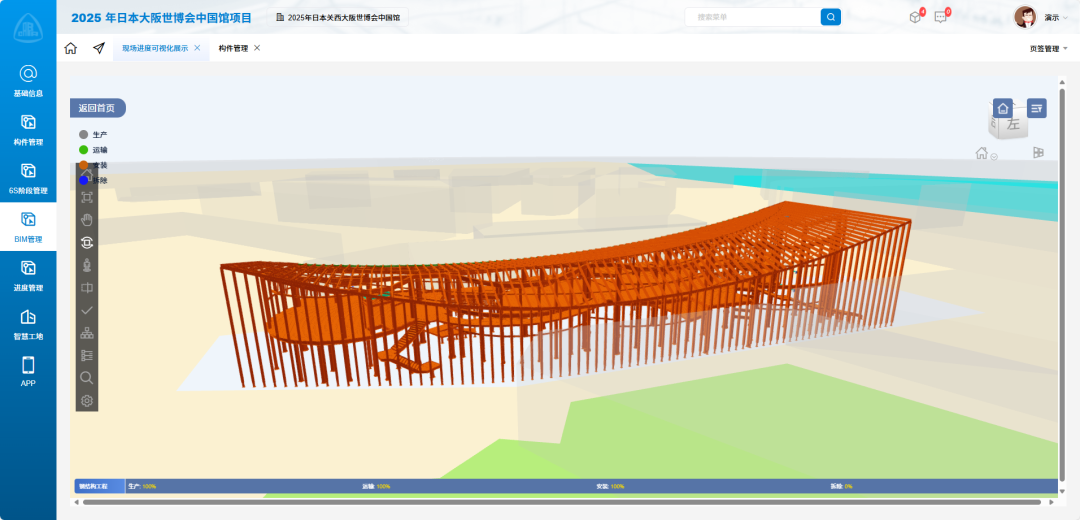
Task: Click the blue home button over view cube
Action: point(1003,107)
